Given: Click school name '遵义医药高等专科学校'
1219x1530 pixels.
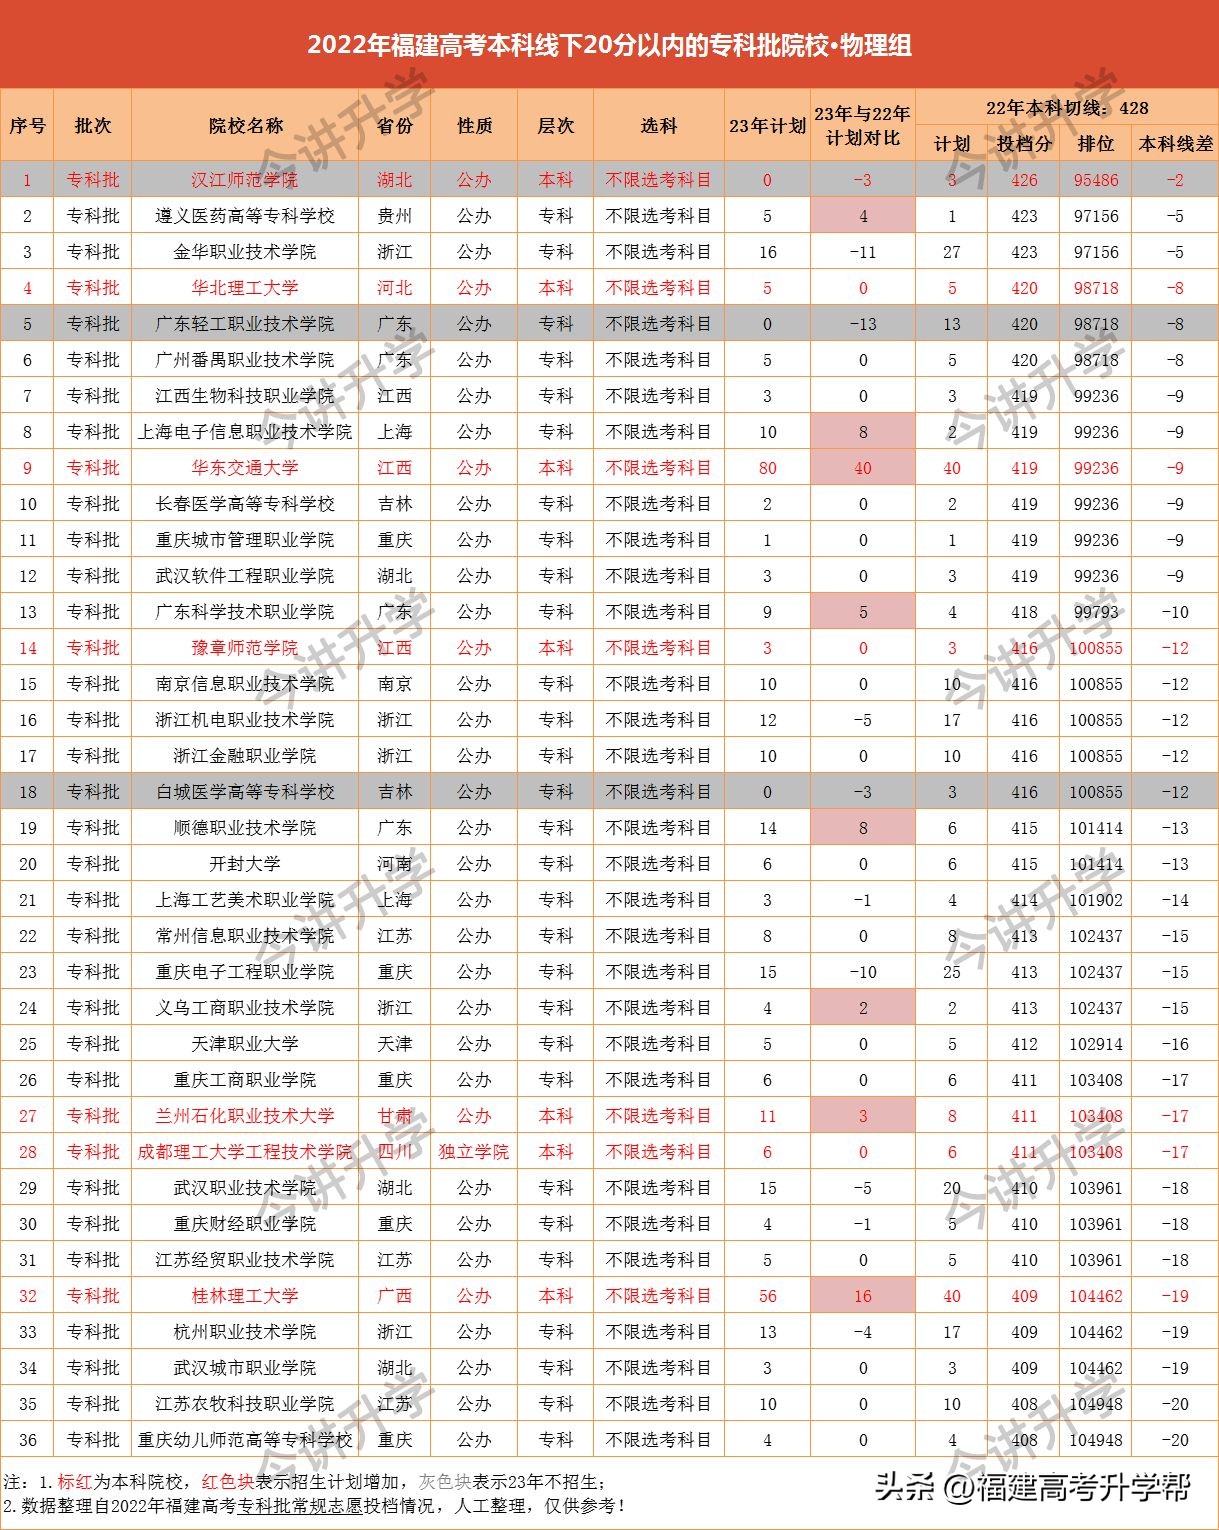Looking at the screenshot, I should point(245,216).
